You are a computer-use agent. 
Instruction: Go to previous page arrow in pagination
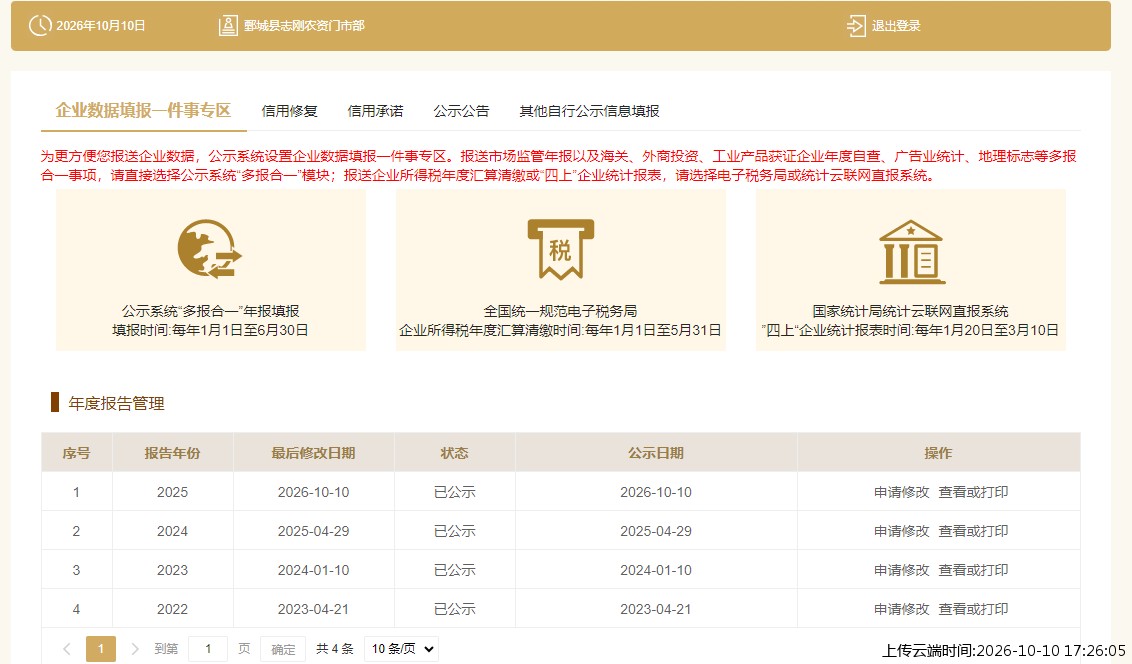tap(66, 649)
